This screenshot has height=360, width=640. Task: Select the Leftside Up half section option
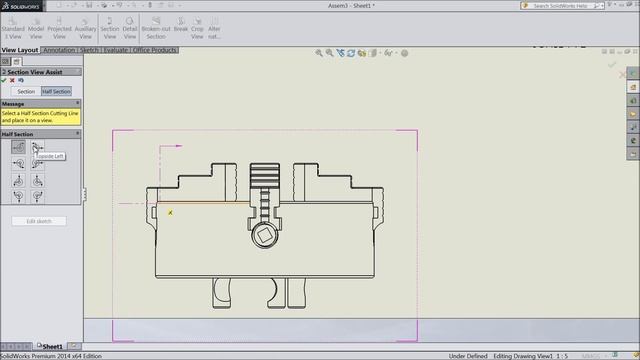pyautogui.click(x=18, y=196)
